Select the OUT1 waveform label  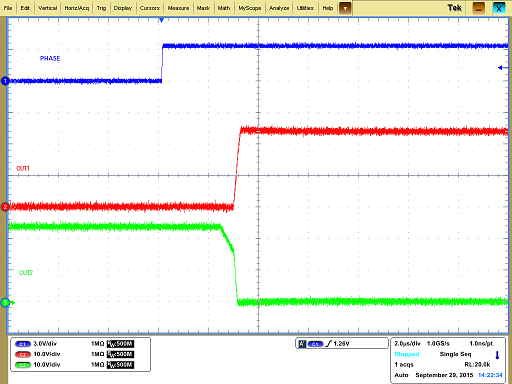[x=23, y=168]
